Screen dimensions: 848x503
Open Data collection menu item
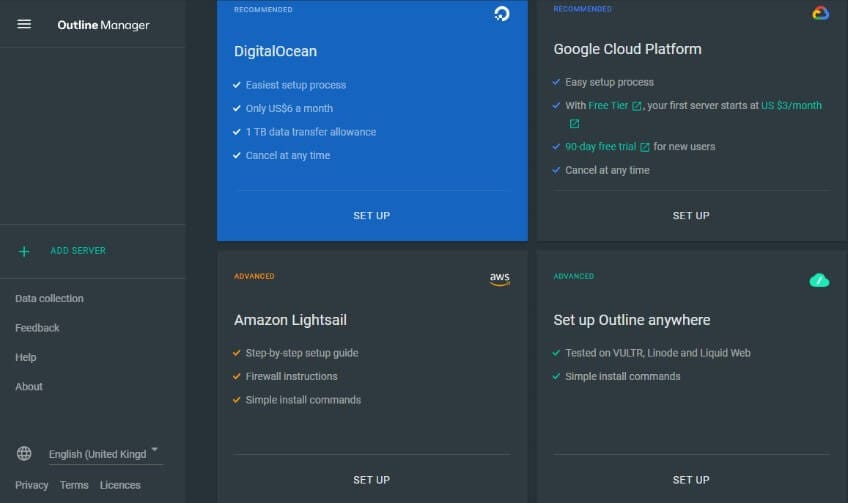(x=49, y=299)
